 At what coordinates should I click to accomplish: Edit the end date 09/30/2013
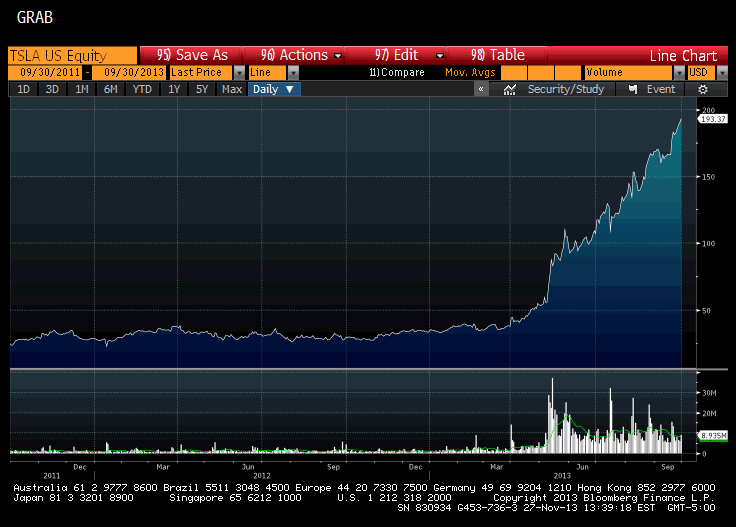[x=129, y=72]
